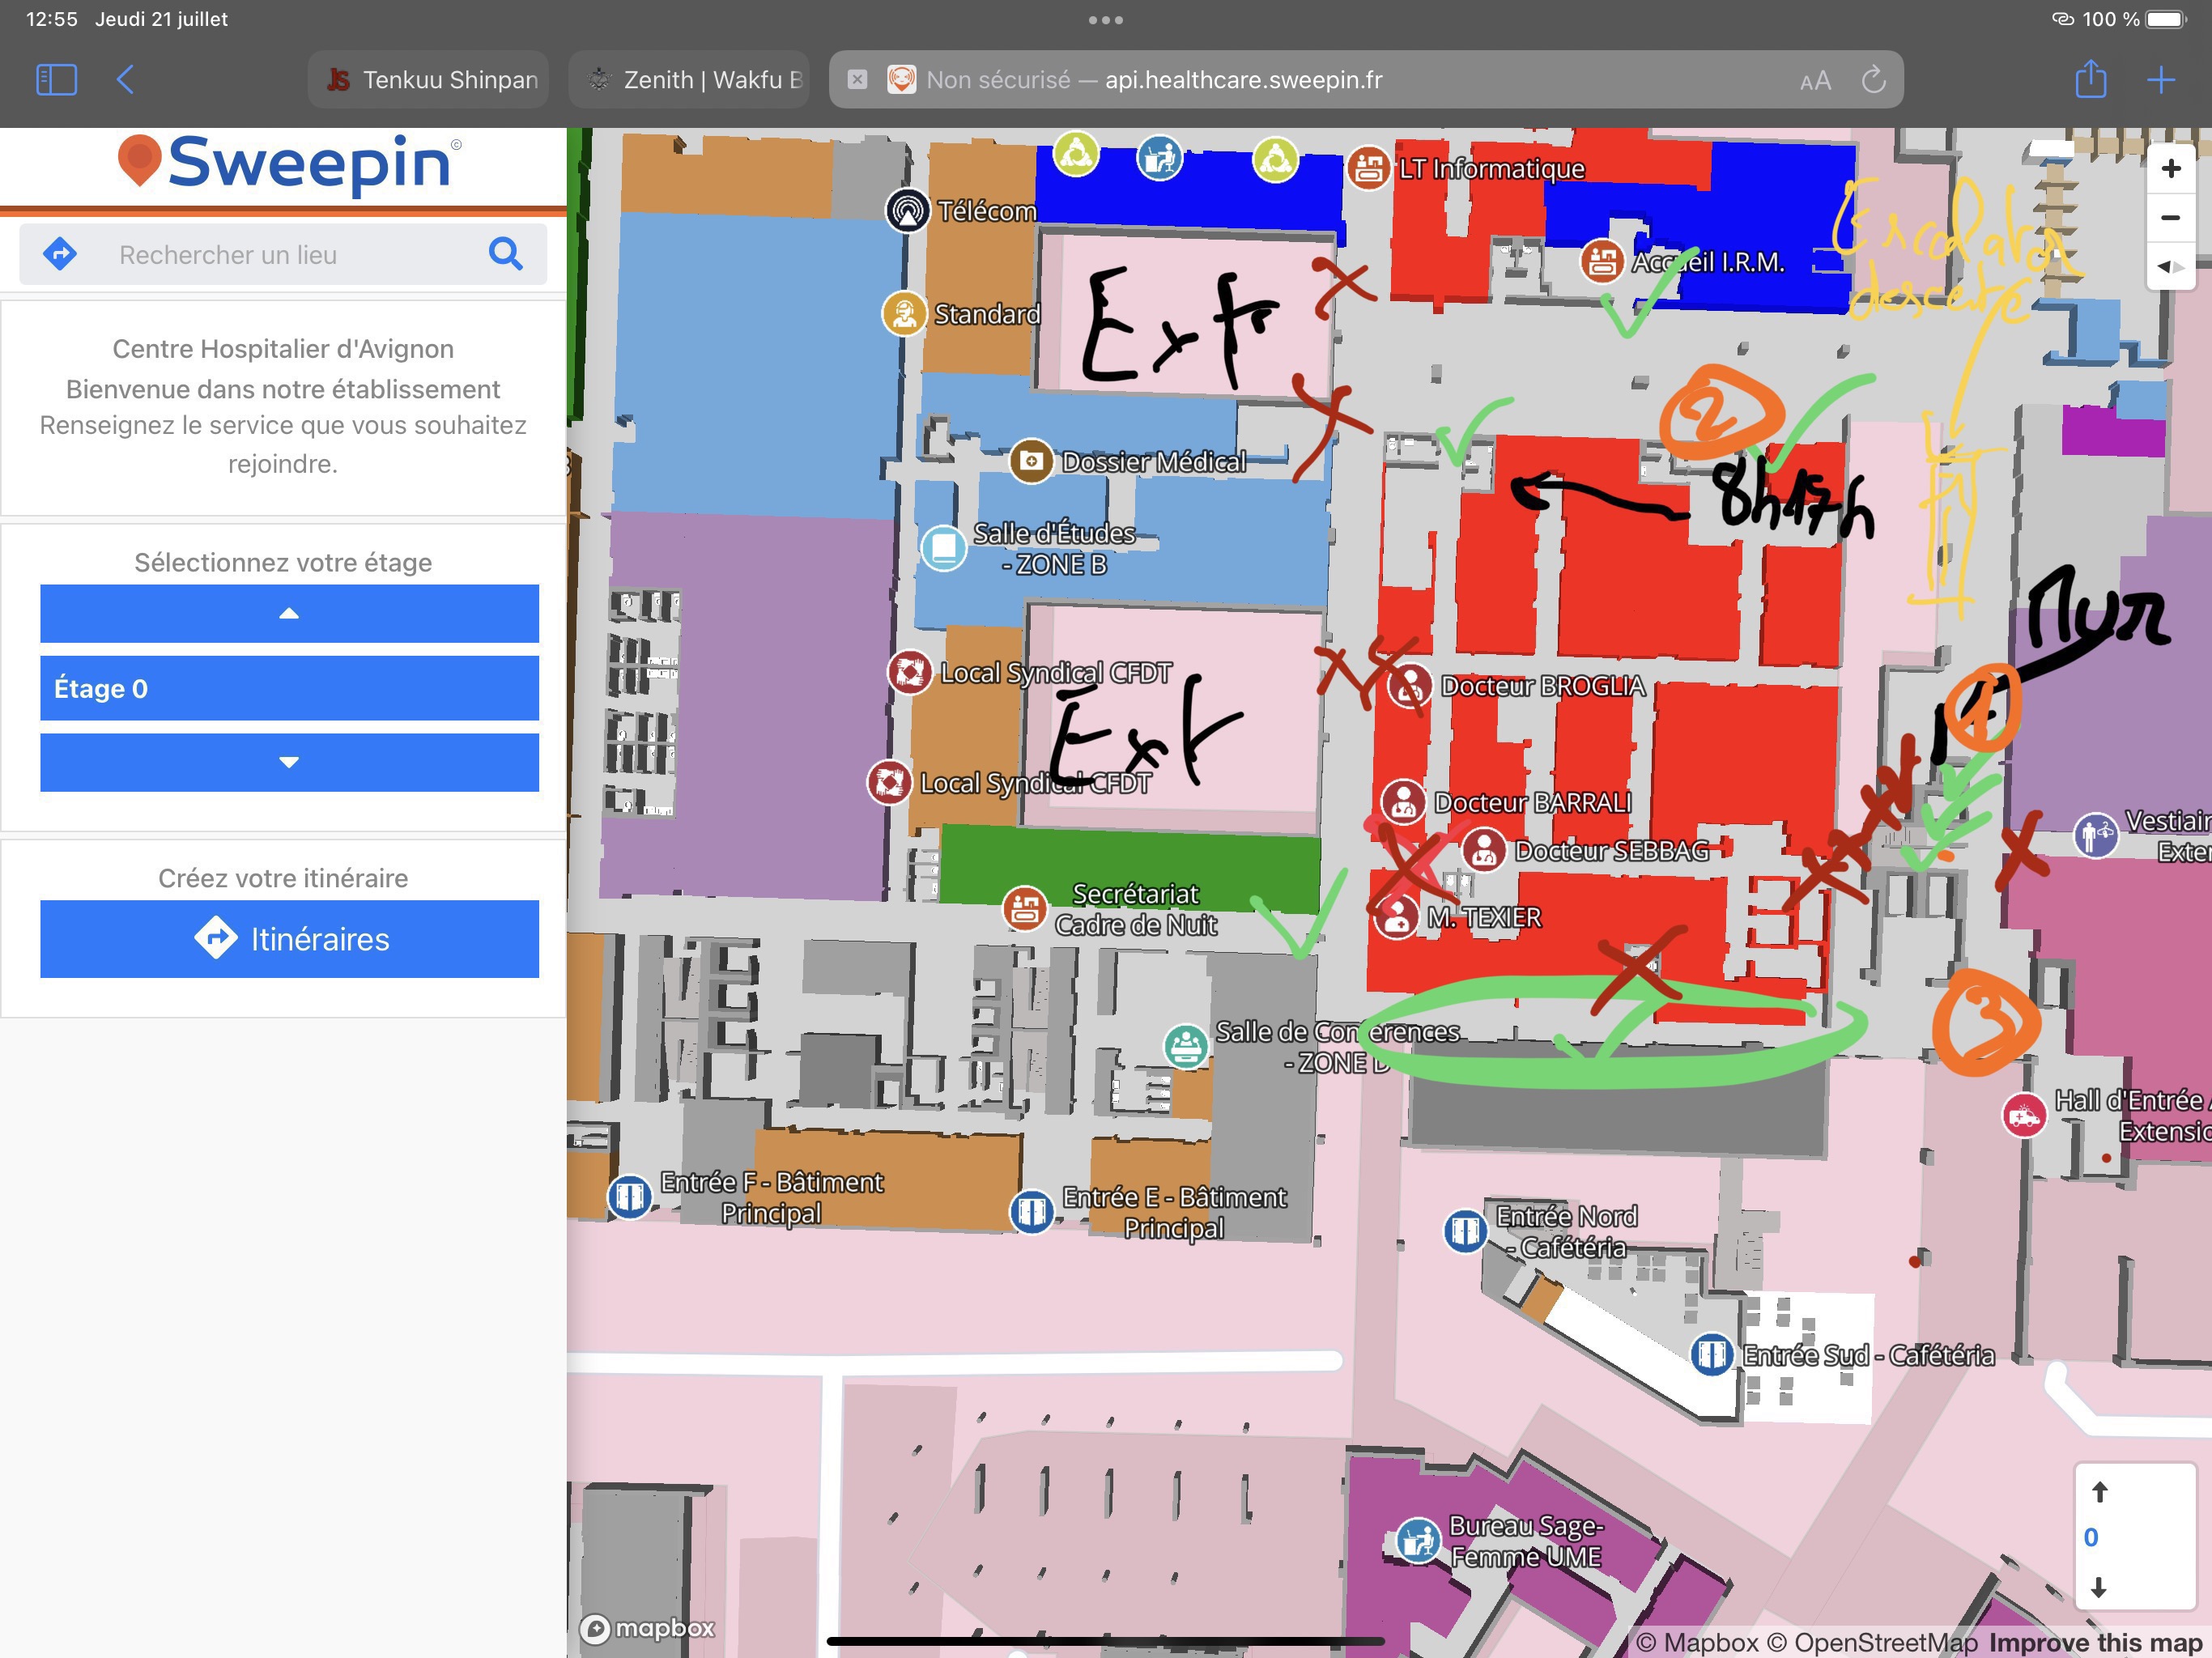Open the Docteur BARRALI marker
This screenshot has width=2212, height=1658.
[1402, 801]
